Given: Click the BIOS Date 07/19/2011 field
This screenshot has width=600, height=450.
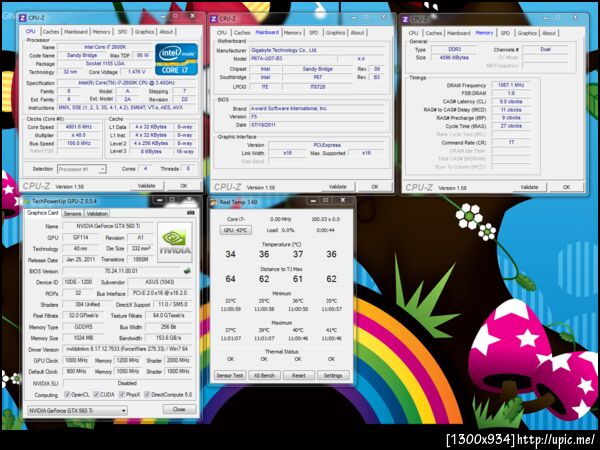Looking at the screenshot, I should (x=317, y=125).
